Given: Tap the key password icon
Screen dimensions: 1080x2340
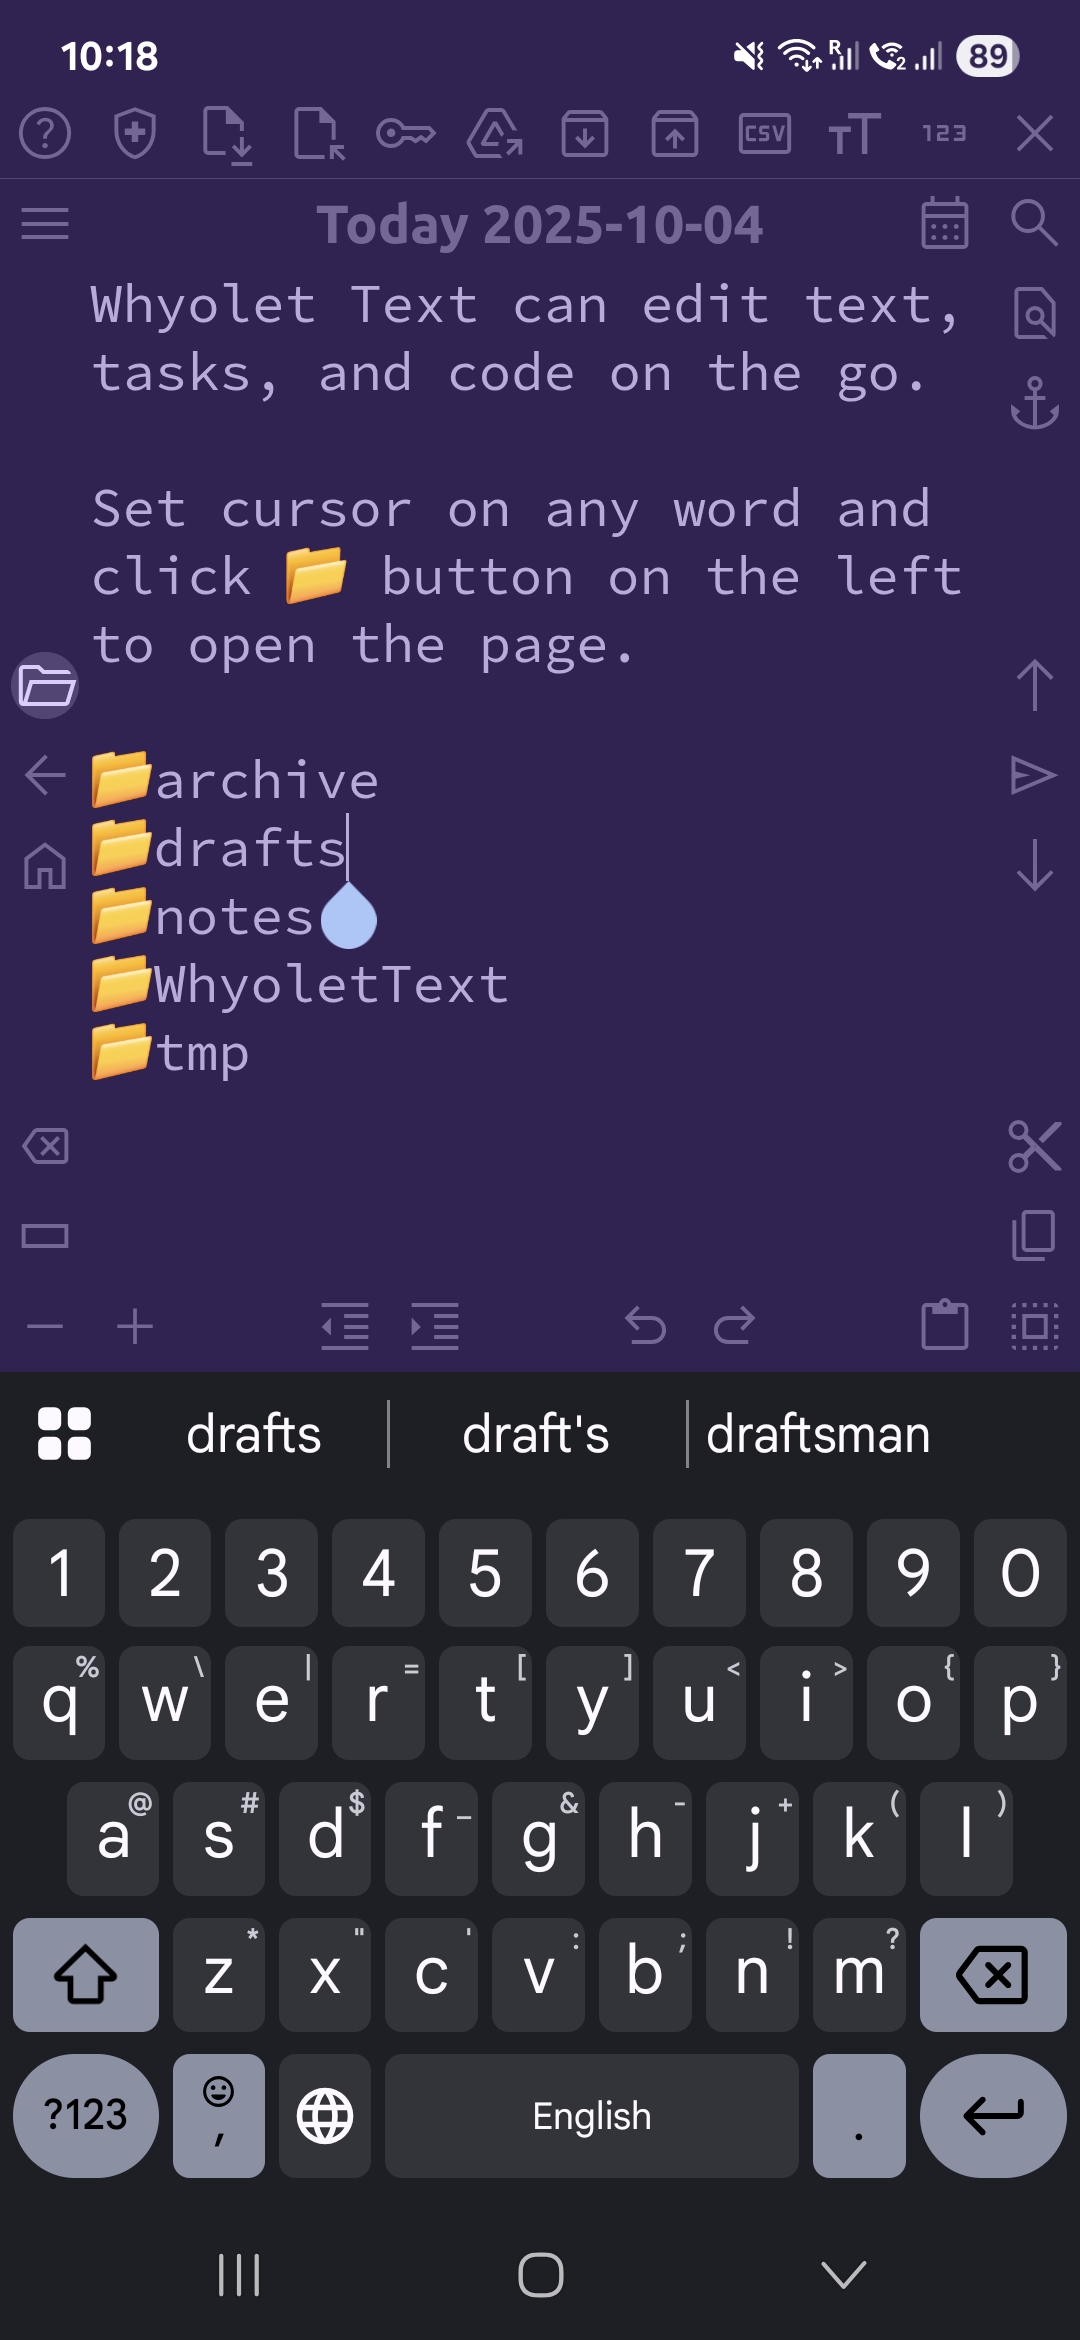Looking at the screenshot, I should [405, 134].
